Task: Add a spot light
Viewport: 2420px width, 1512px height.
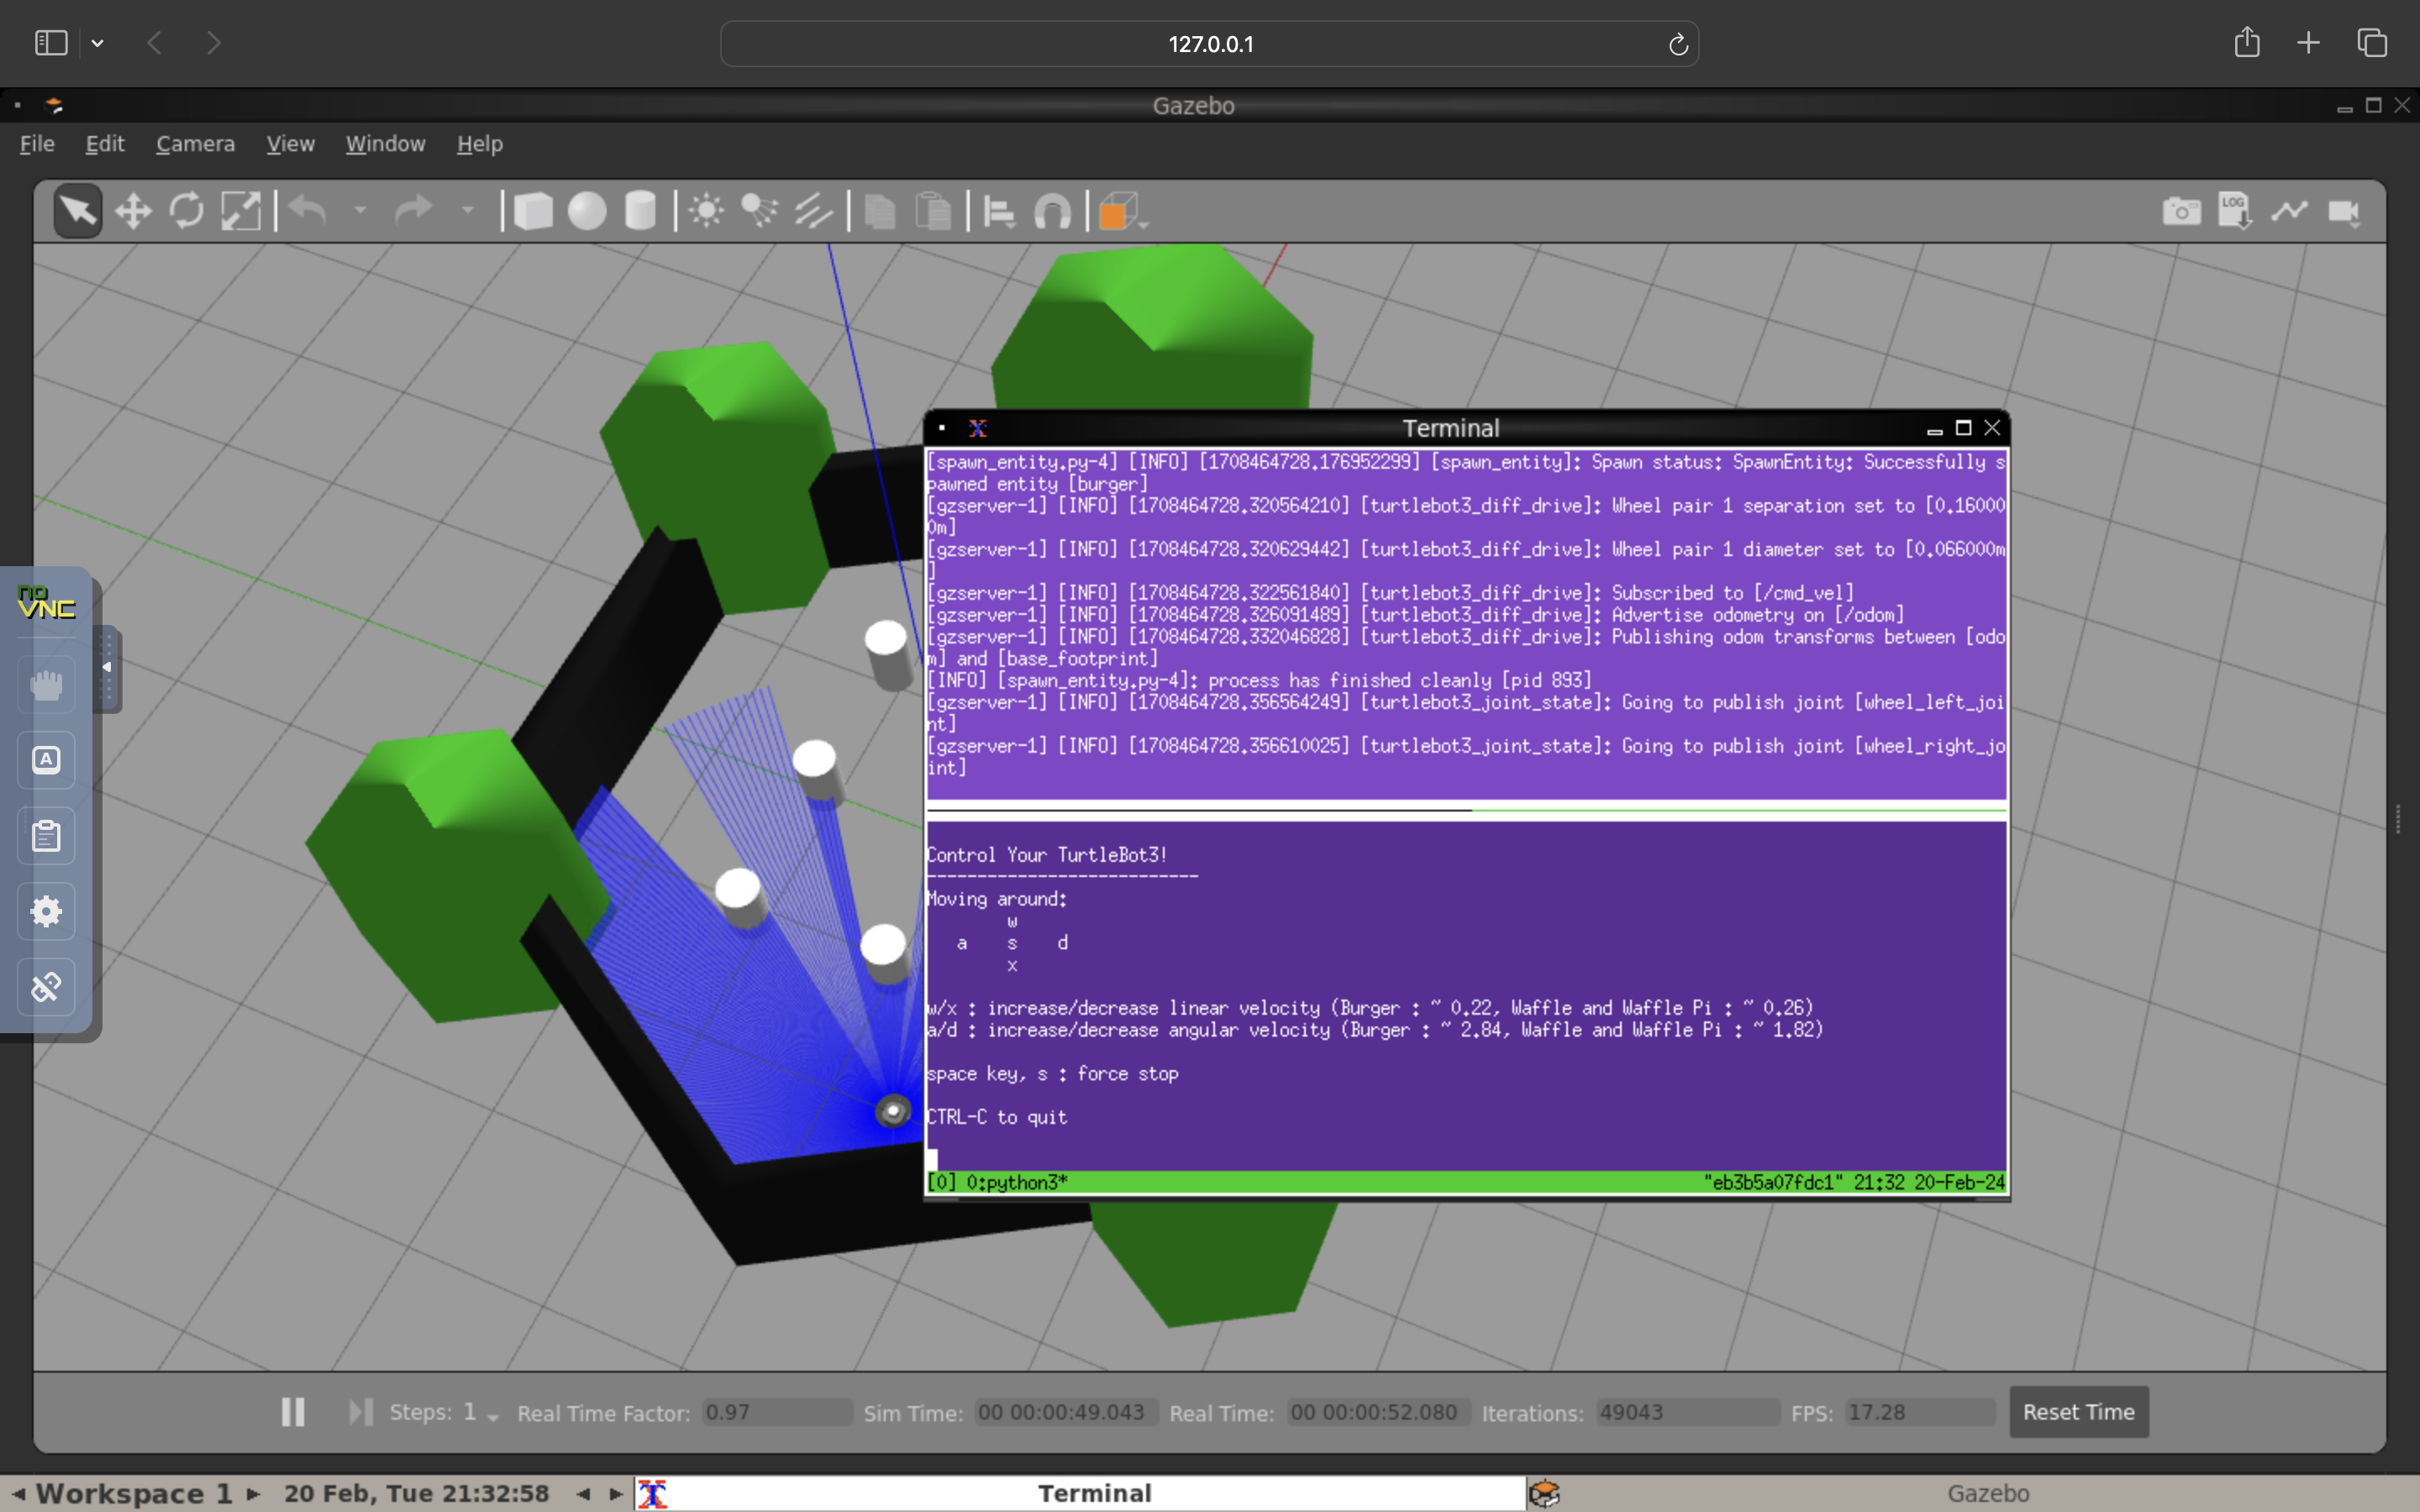Action: [760, 211]
